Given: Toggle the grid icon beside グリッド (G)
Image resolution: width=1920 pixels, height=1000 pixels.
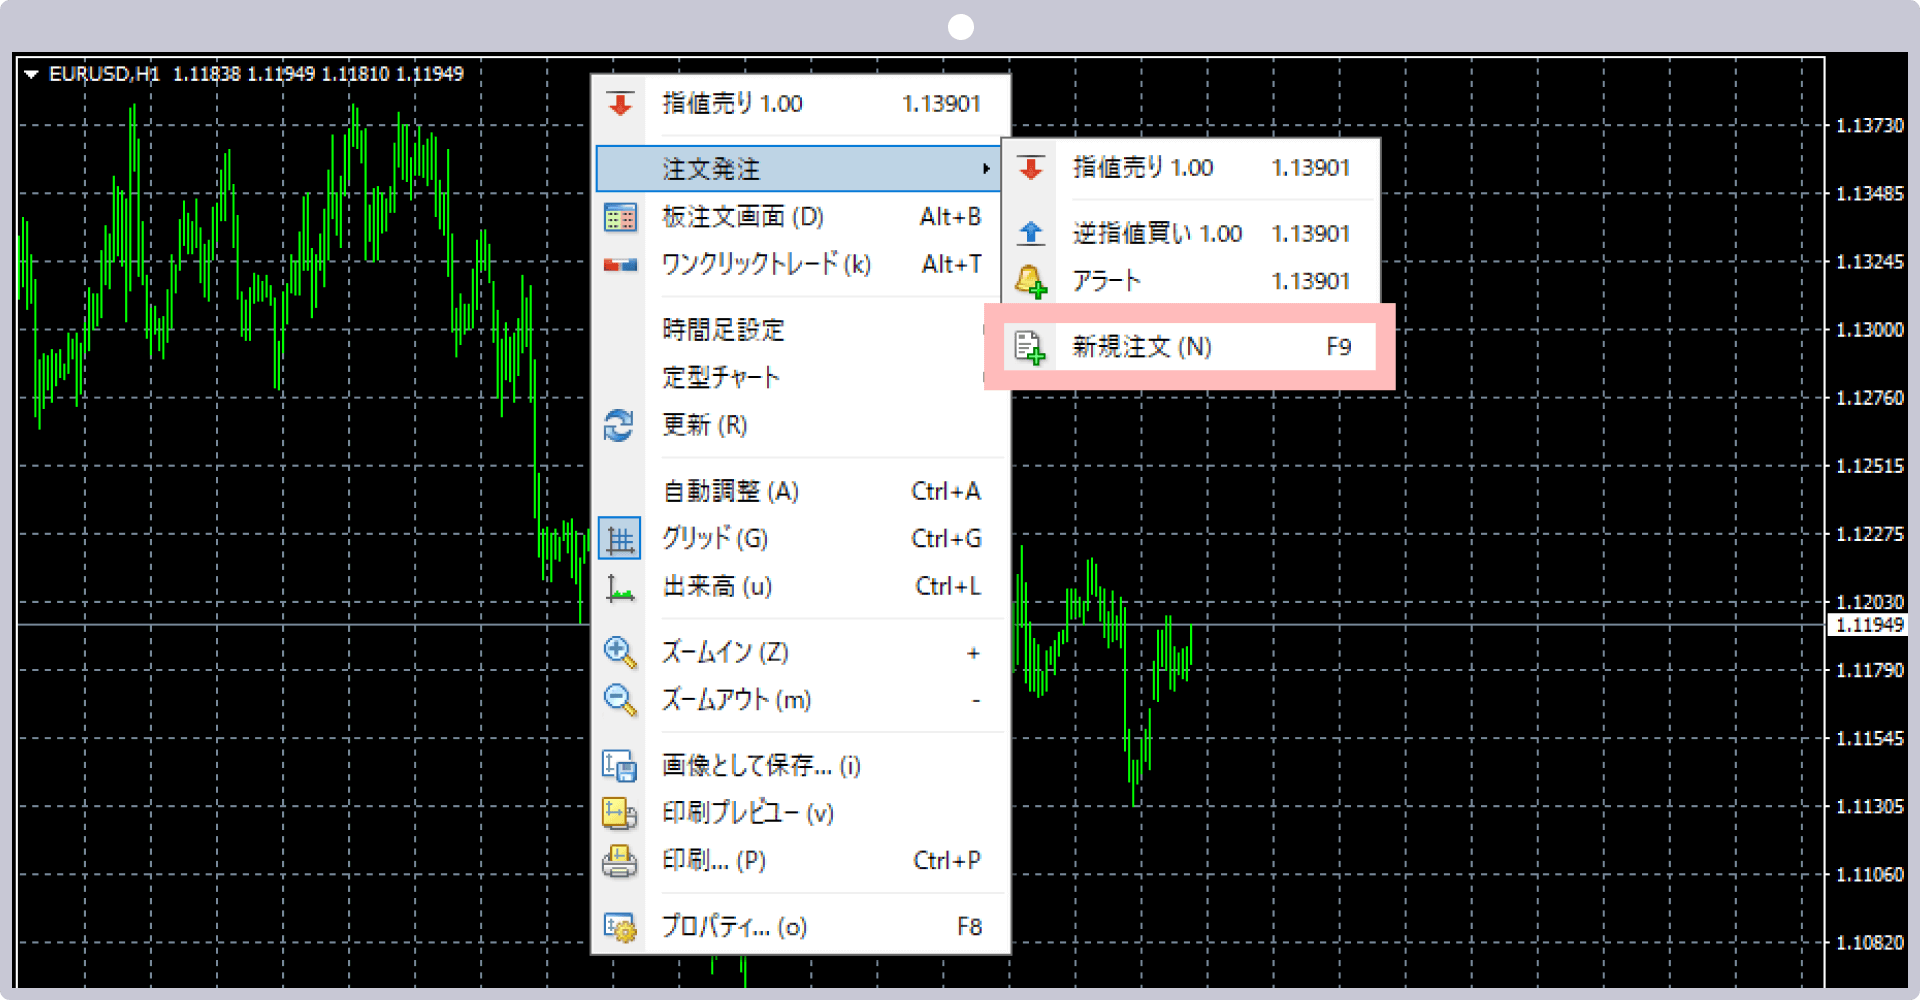Looking at the screenshot, I should click(x=620, y=539).
